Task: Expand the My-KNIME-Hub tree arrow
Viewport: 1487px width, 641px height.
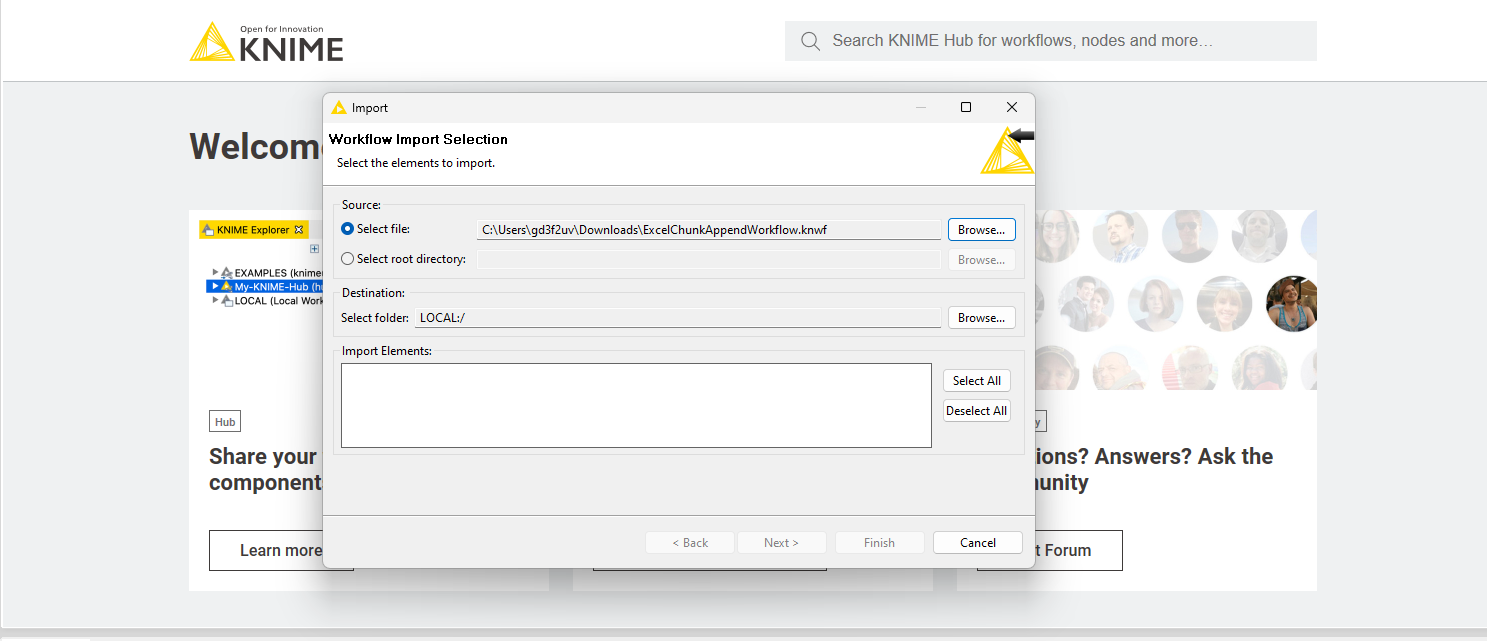Action: [x=215, y=286]
